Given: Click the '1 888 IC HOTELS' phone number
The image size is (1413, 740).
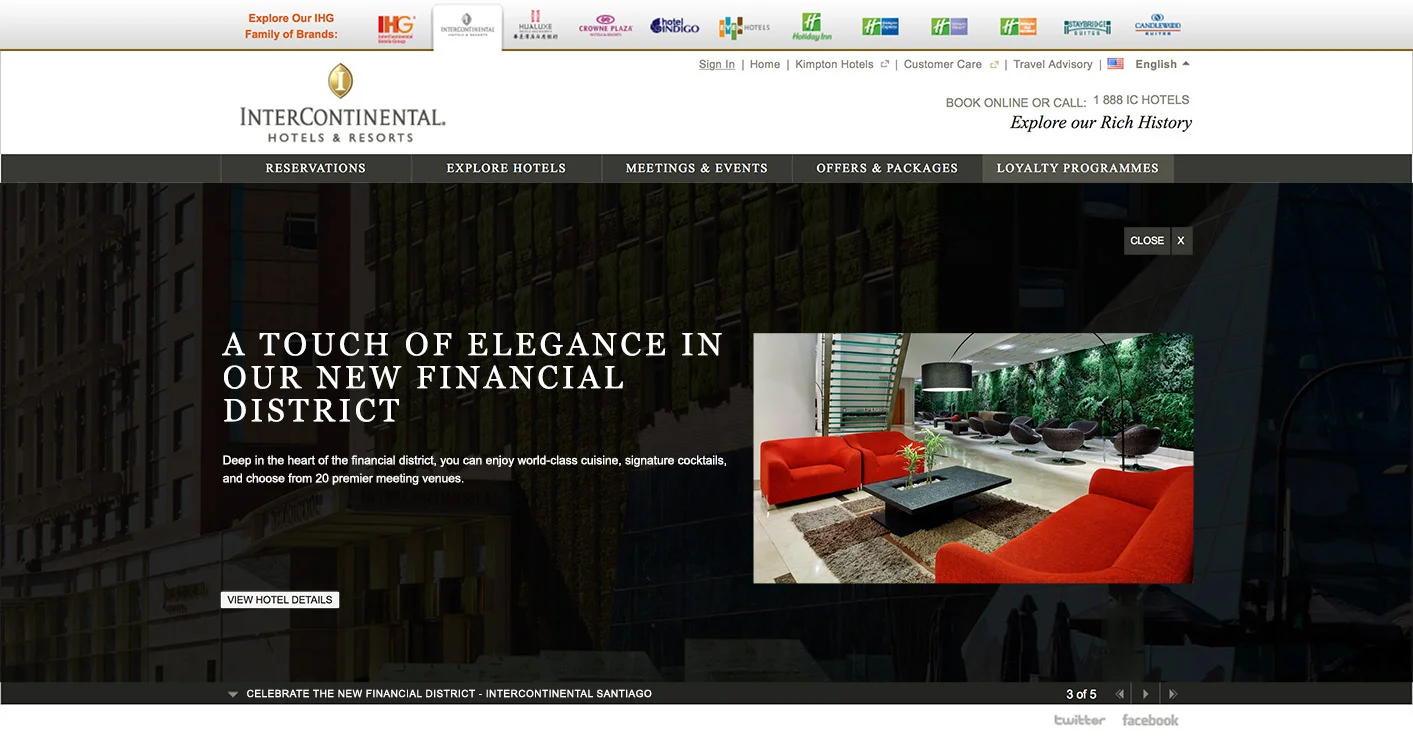Looking at the screenshot, I should (1141, 100).
